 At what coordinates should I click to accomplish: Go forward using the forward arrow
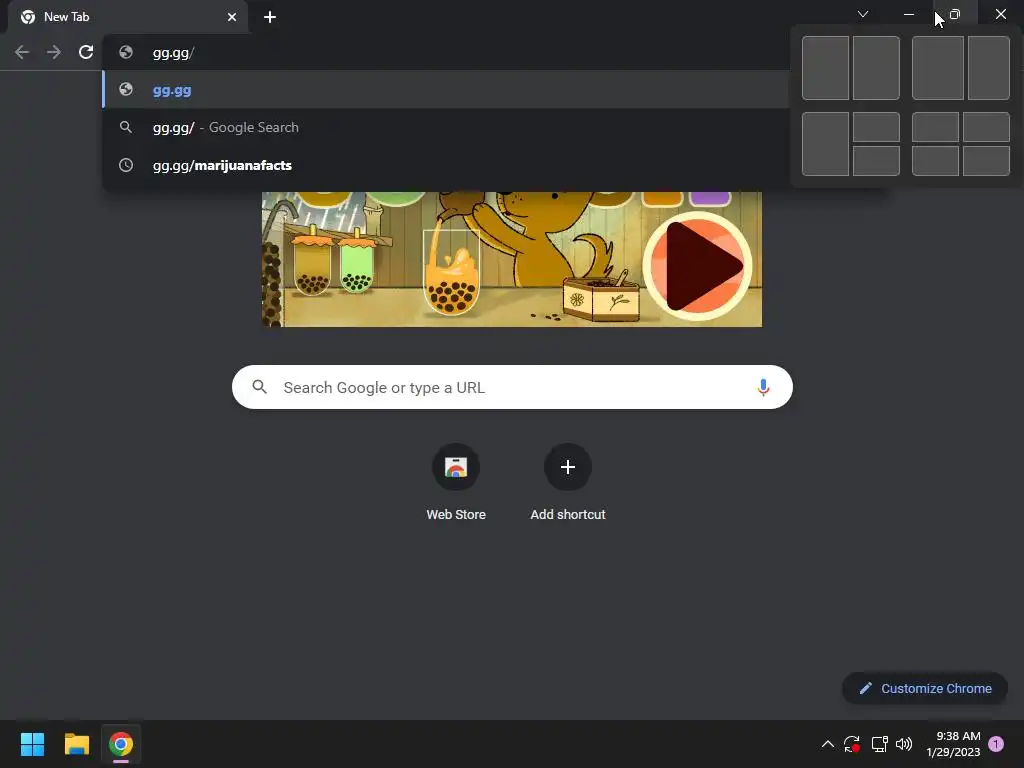[x=54, y=52]
